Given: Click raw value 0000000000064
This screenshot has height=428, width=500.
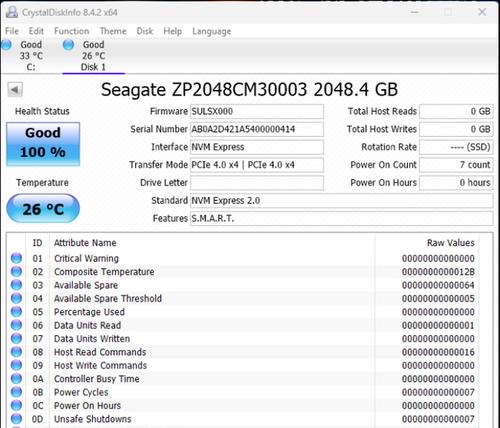Looking at the screenshot, I should pos(438,285).
